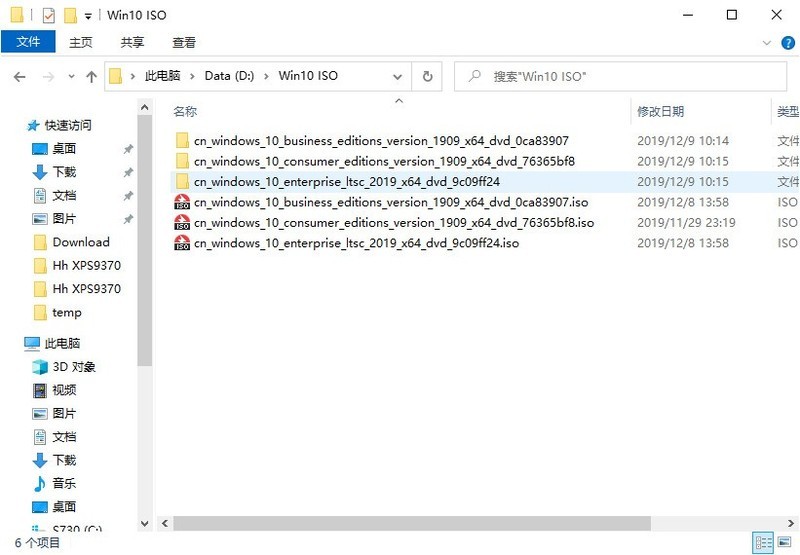Open the address bar history dropdown
Image resolution: width=800 pixels, height=555 pixels.
pos(397,77)
